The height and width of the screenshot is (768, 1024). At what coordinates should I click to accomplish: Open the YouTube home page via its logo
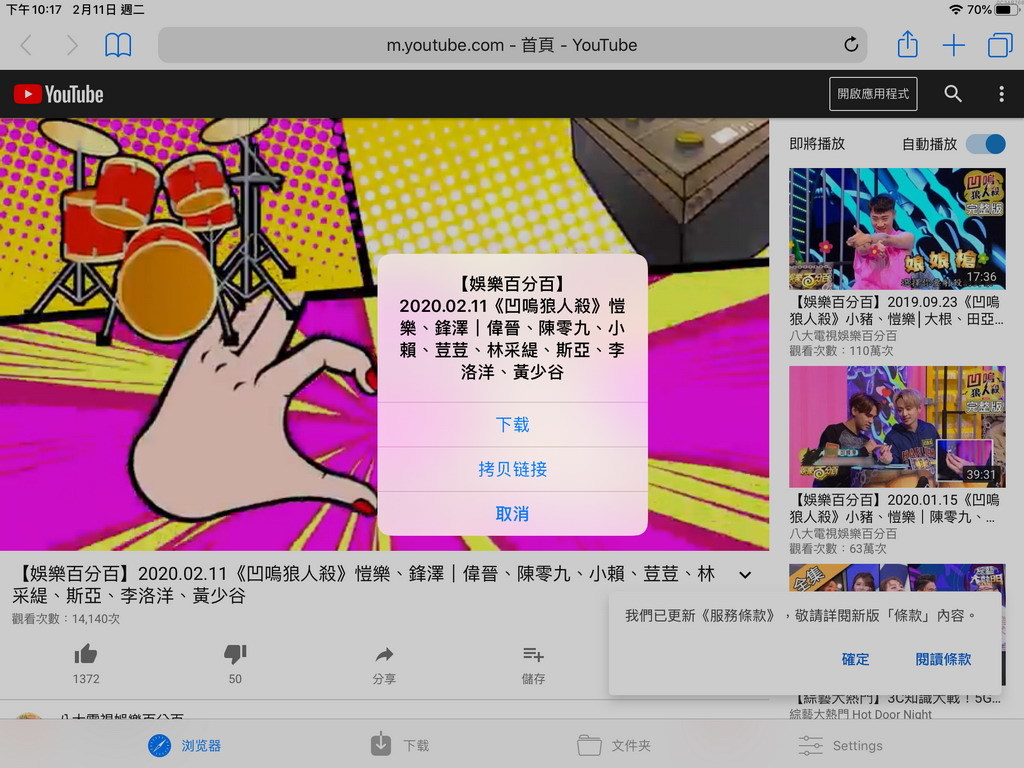[x=57, y=94]
